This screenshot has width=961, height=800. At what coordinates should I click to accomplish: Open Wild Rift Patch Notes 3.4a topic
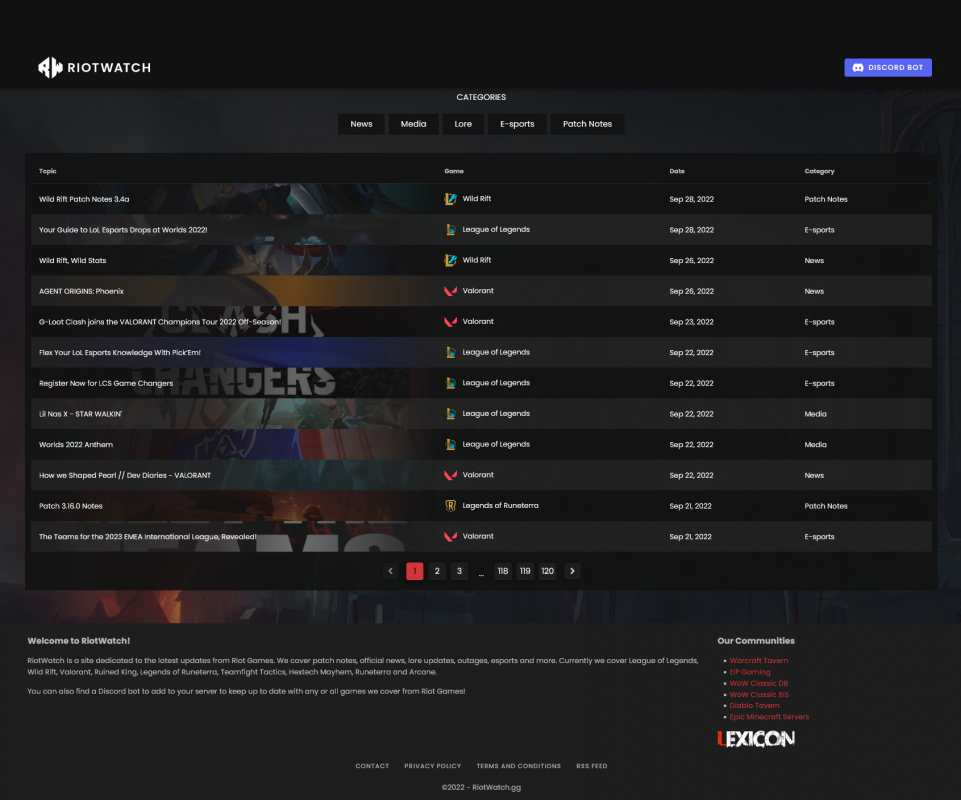coord(84,199)
